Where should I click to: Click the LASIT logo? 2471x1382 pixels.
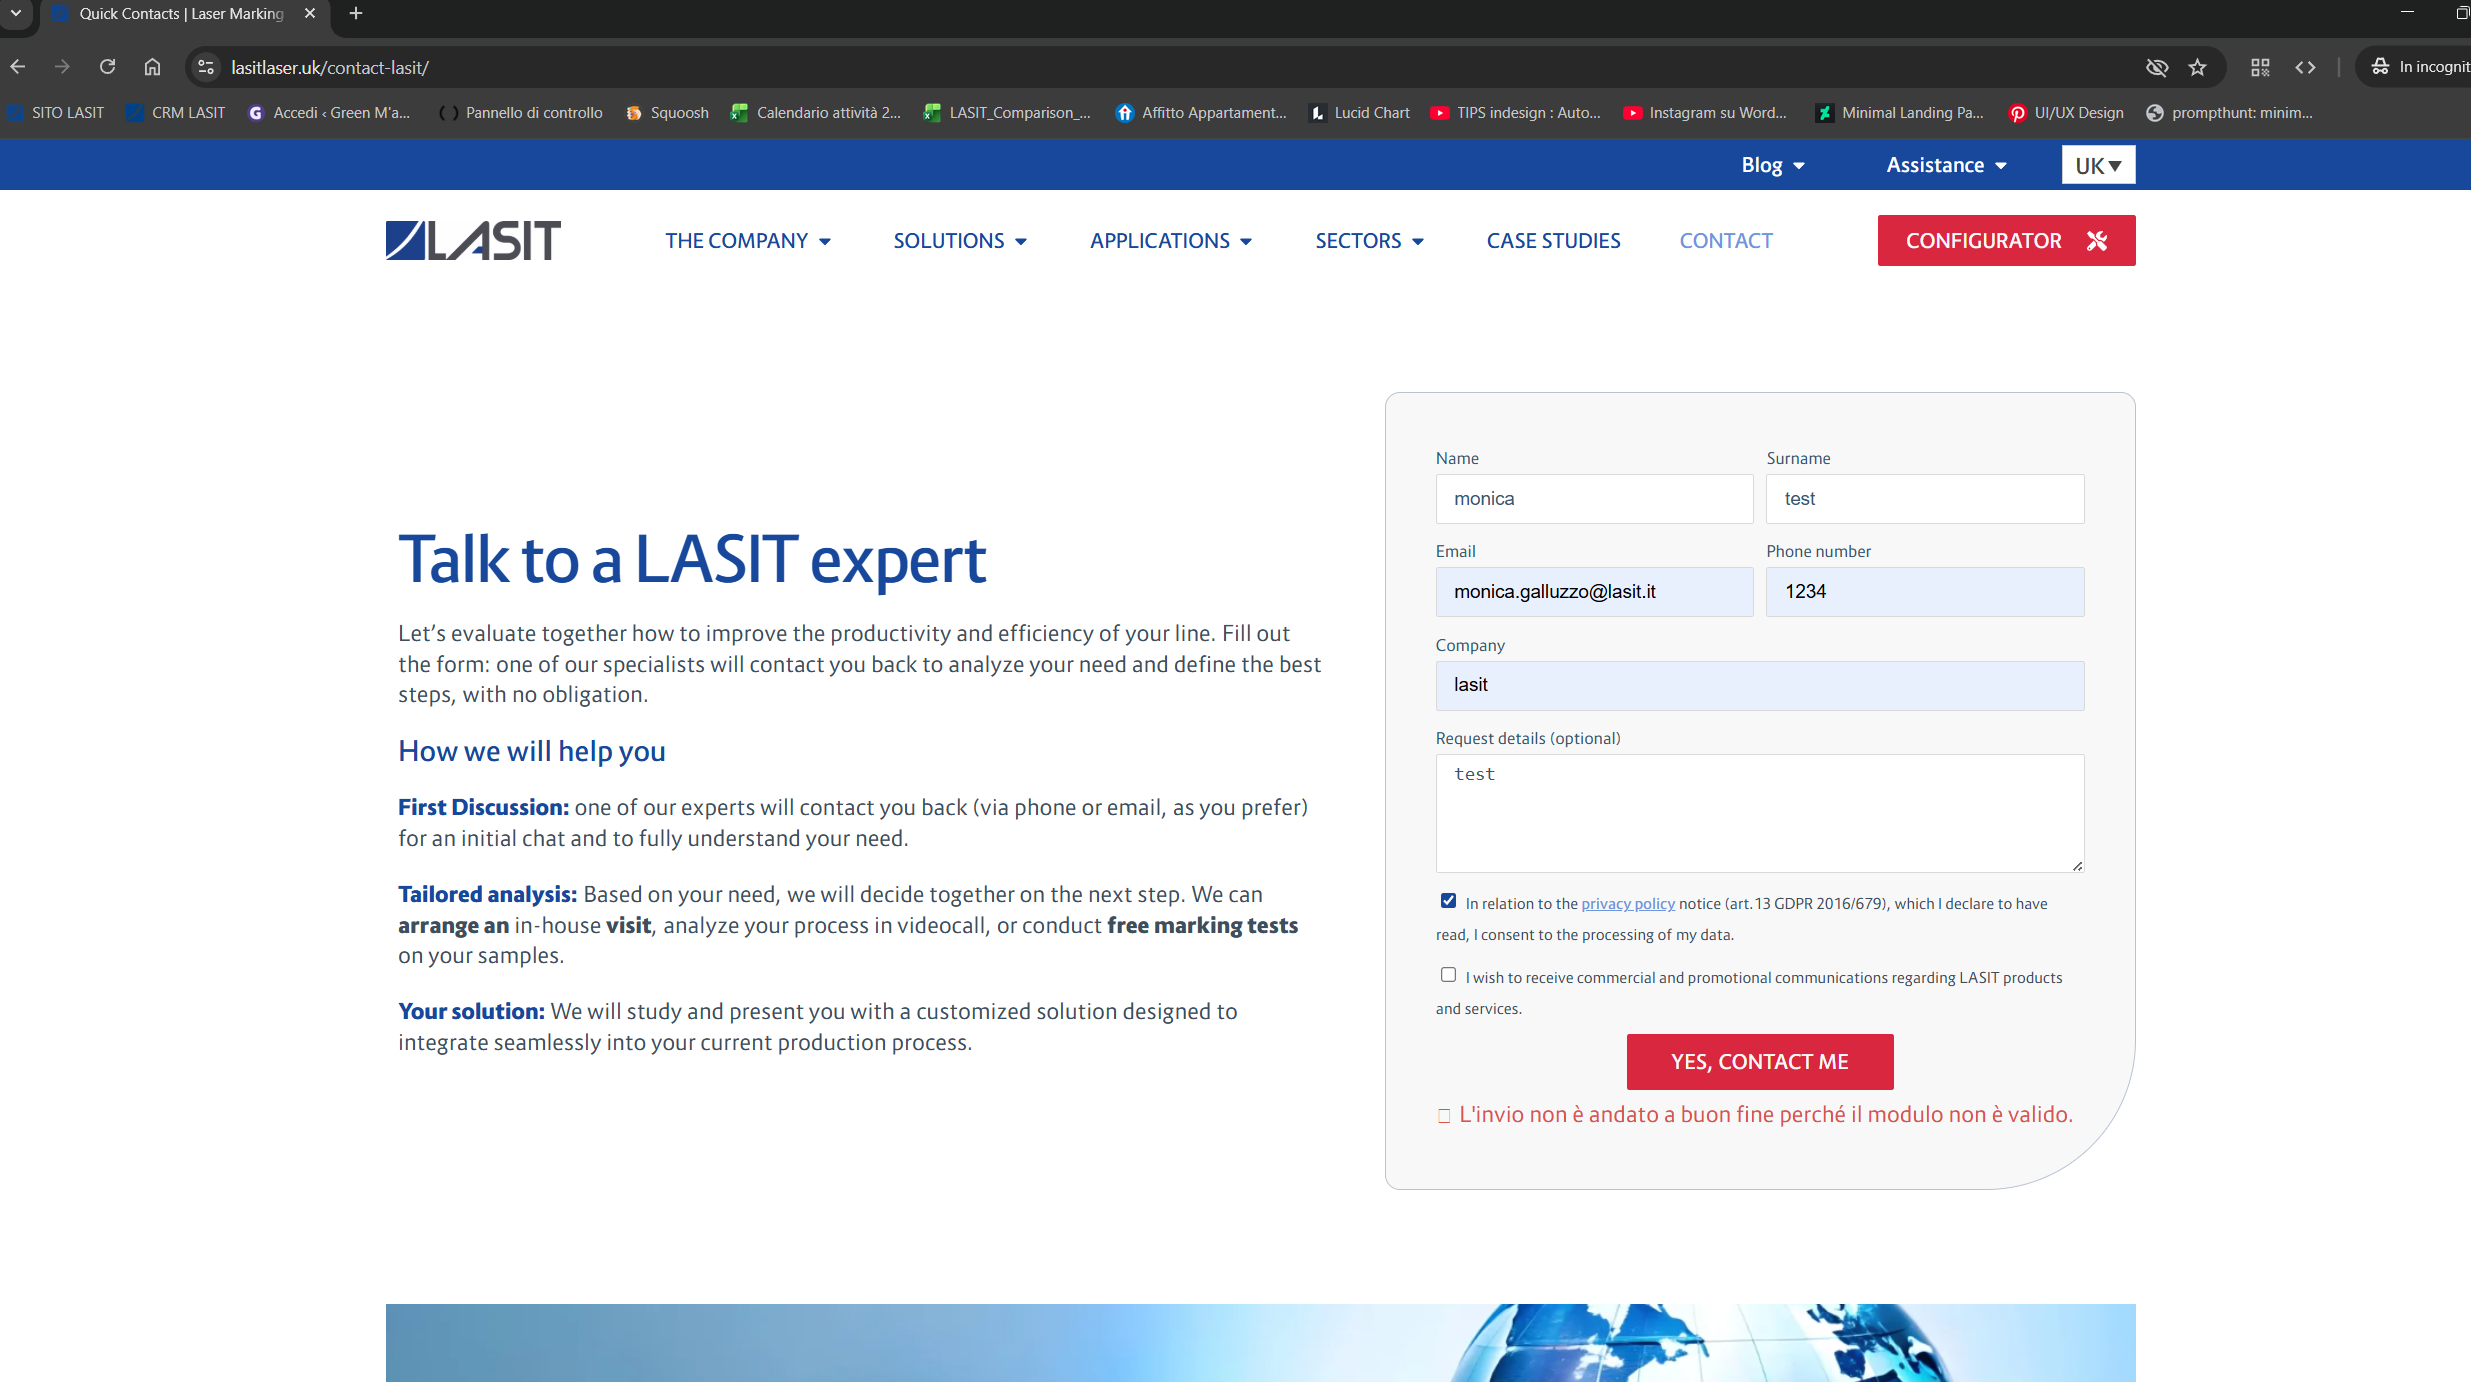[x=473, y=241]
